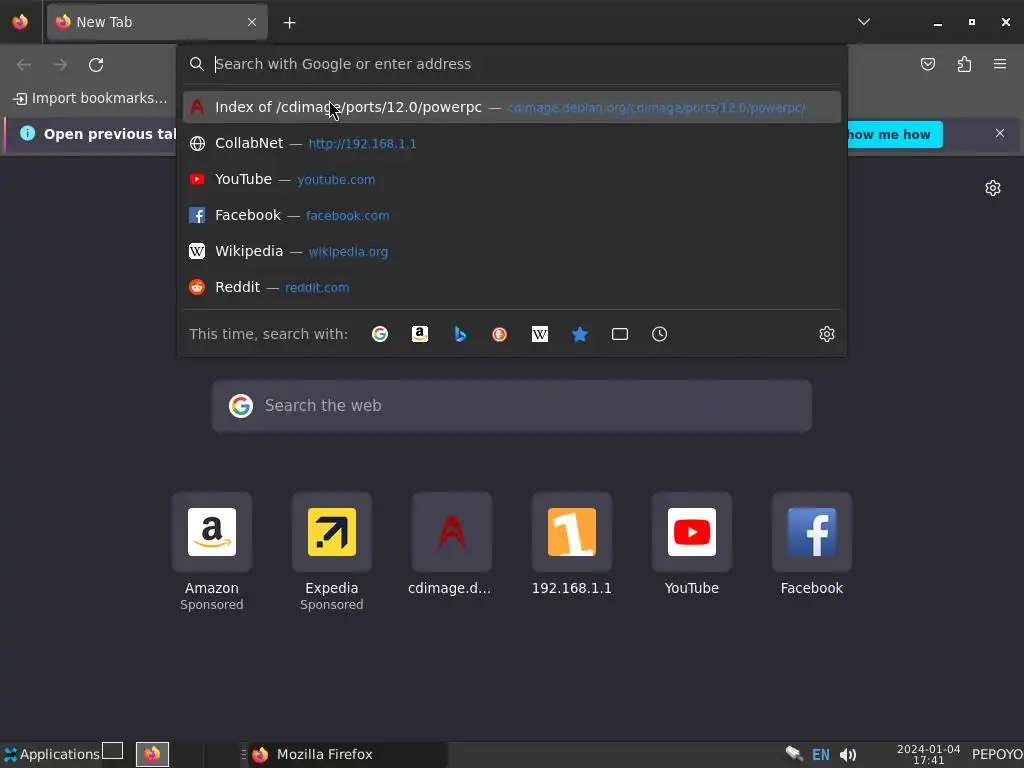Search in Bookmarks star icon
The height and width of the screenshot is (768, 1024).
[x=580, y=334]
